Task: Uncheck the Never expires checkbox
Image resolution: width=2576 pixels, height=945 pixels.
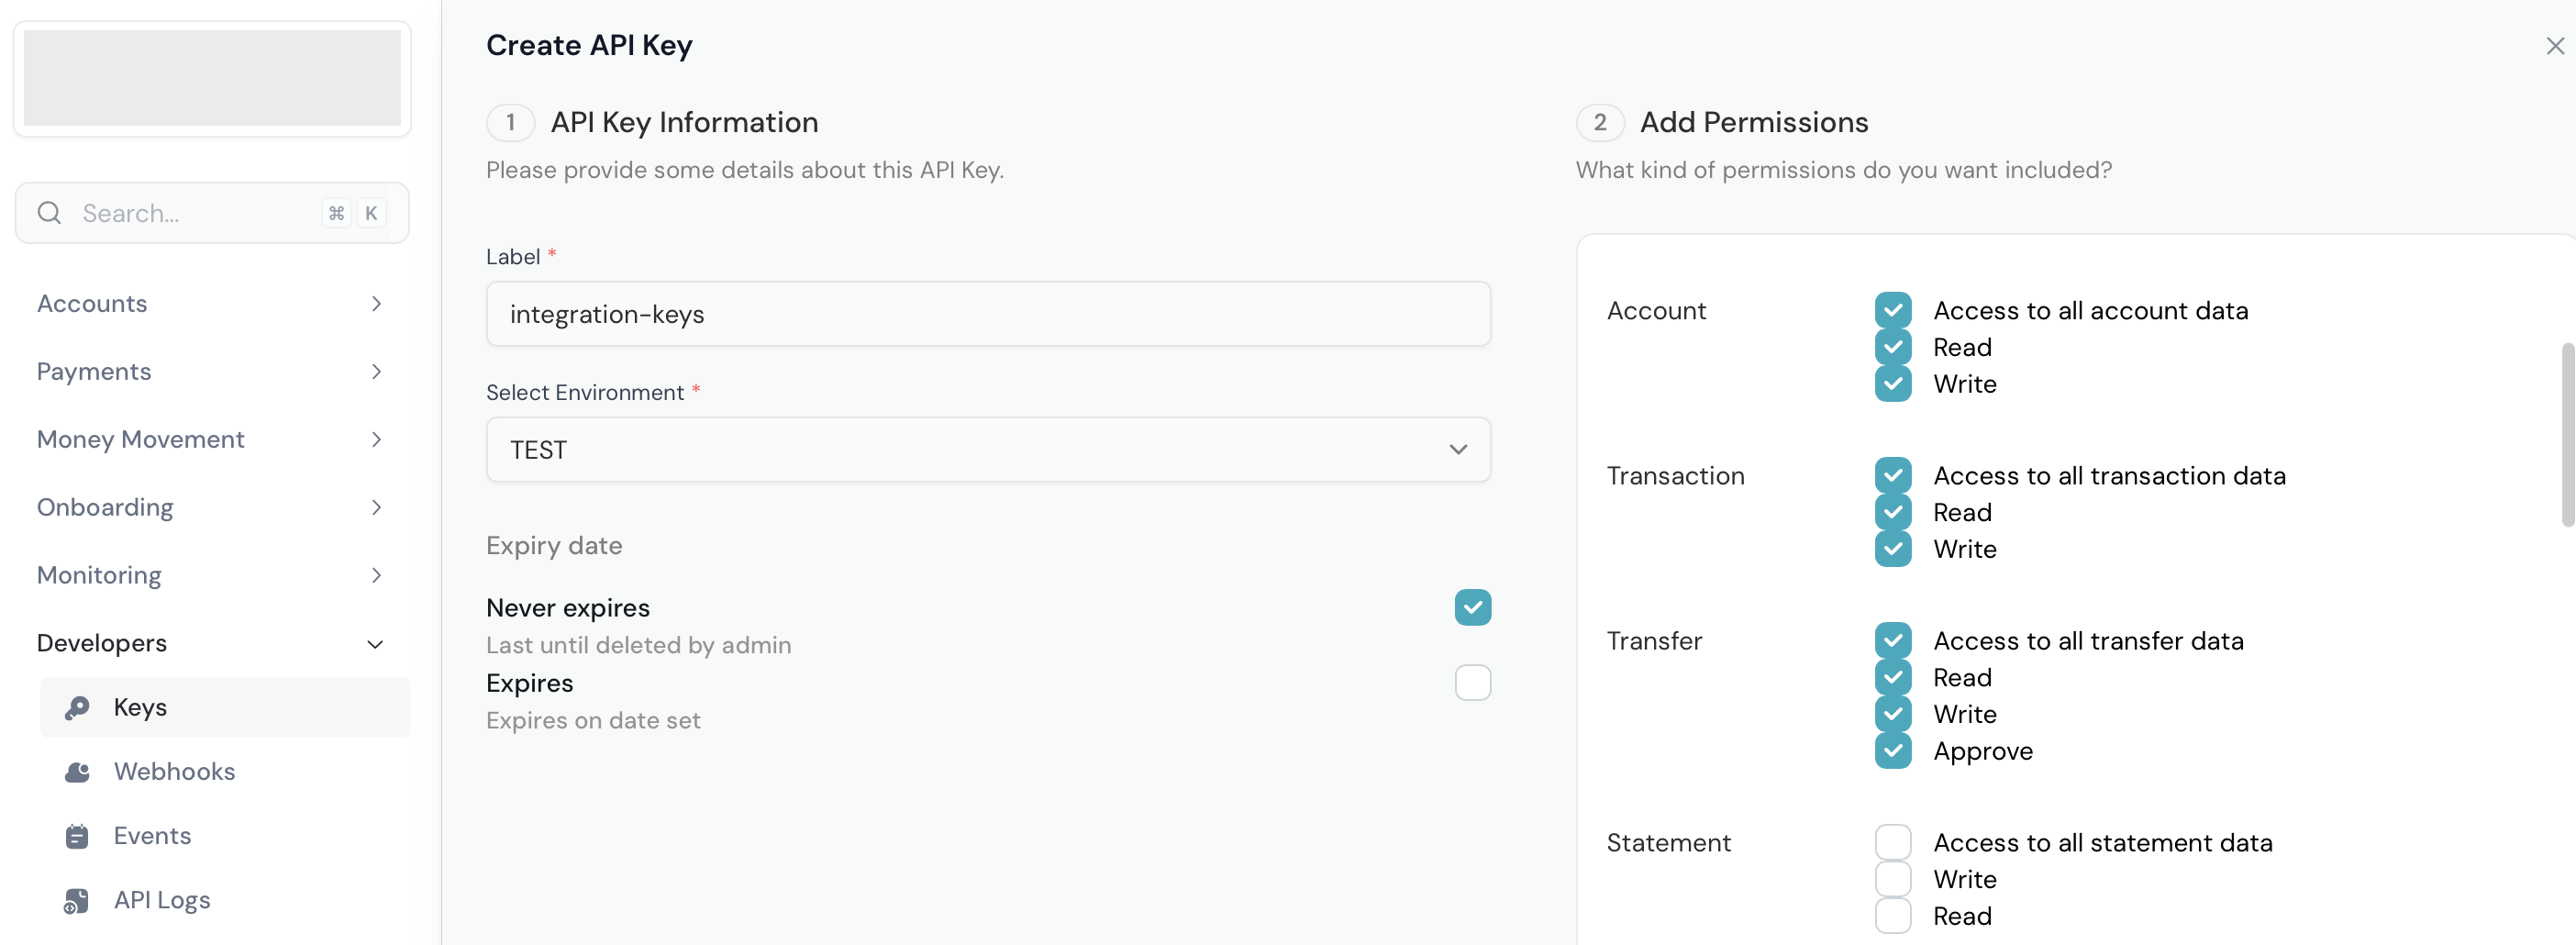Action: (1472, 607)
